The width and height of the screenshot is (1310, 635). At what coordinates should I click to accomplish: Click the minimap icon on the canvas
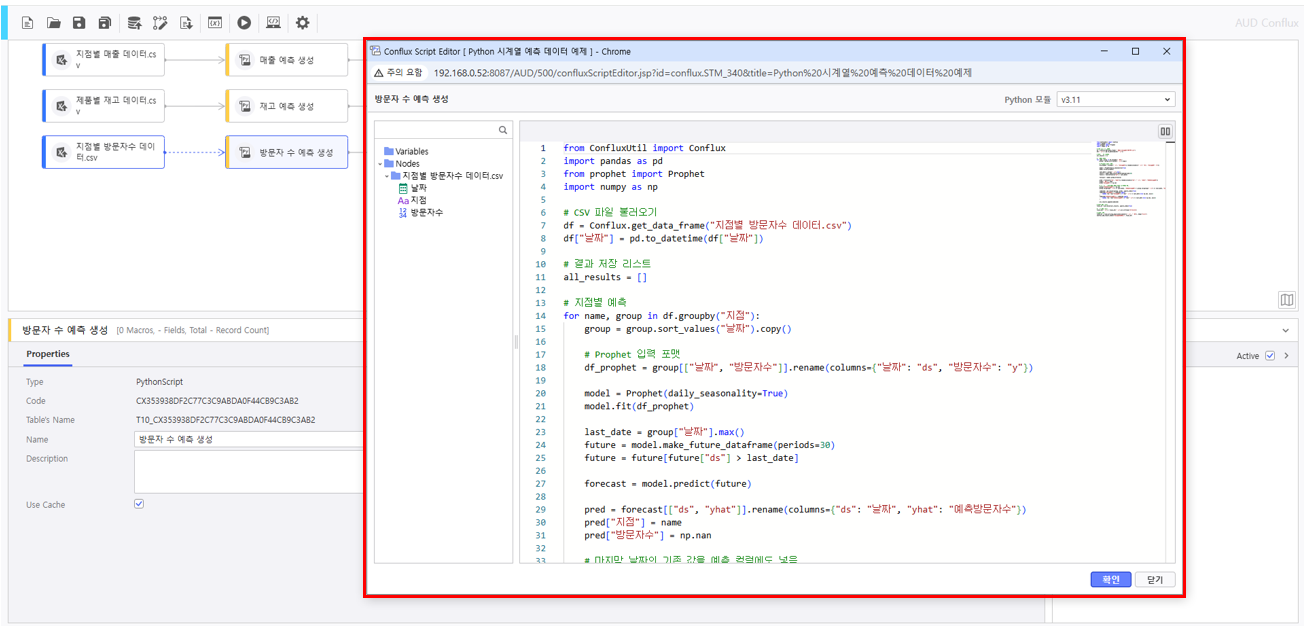1286,300
